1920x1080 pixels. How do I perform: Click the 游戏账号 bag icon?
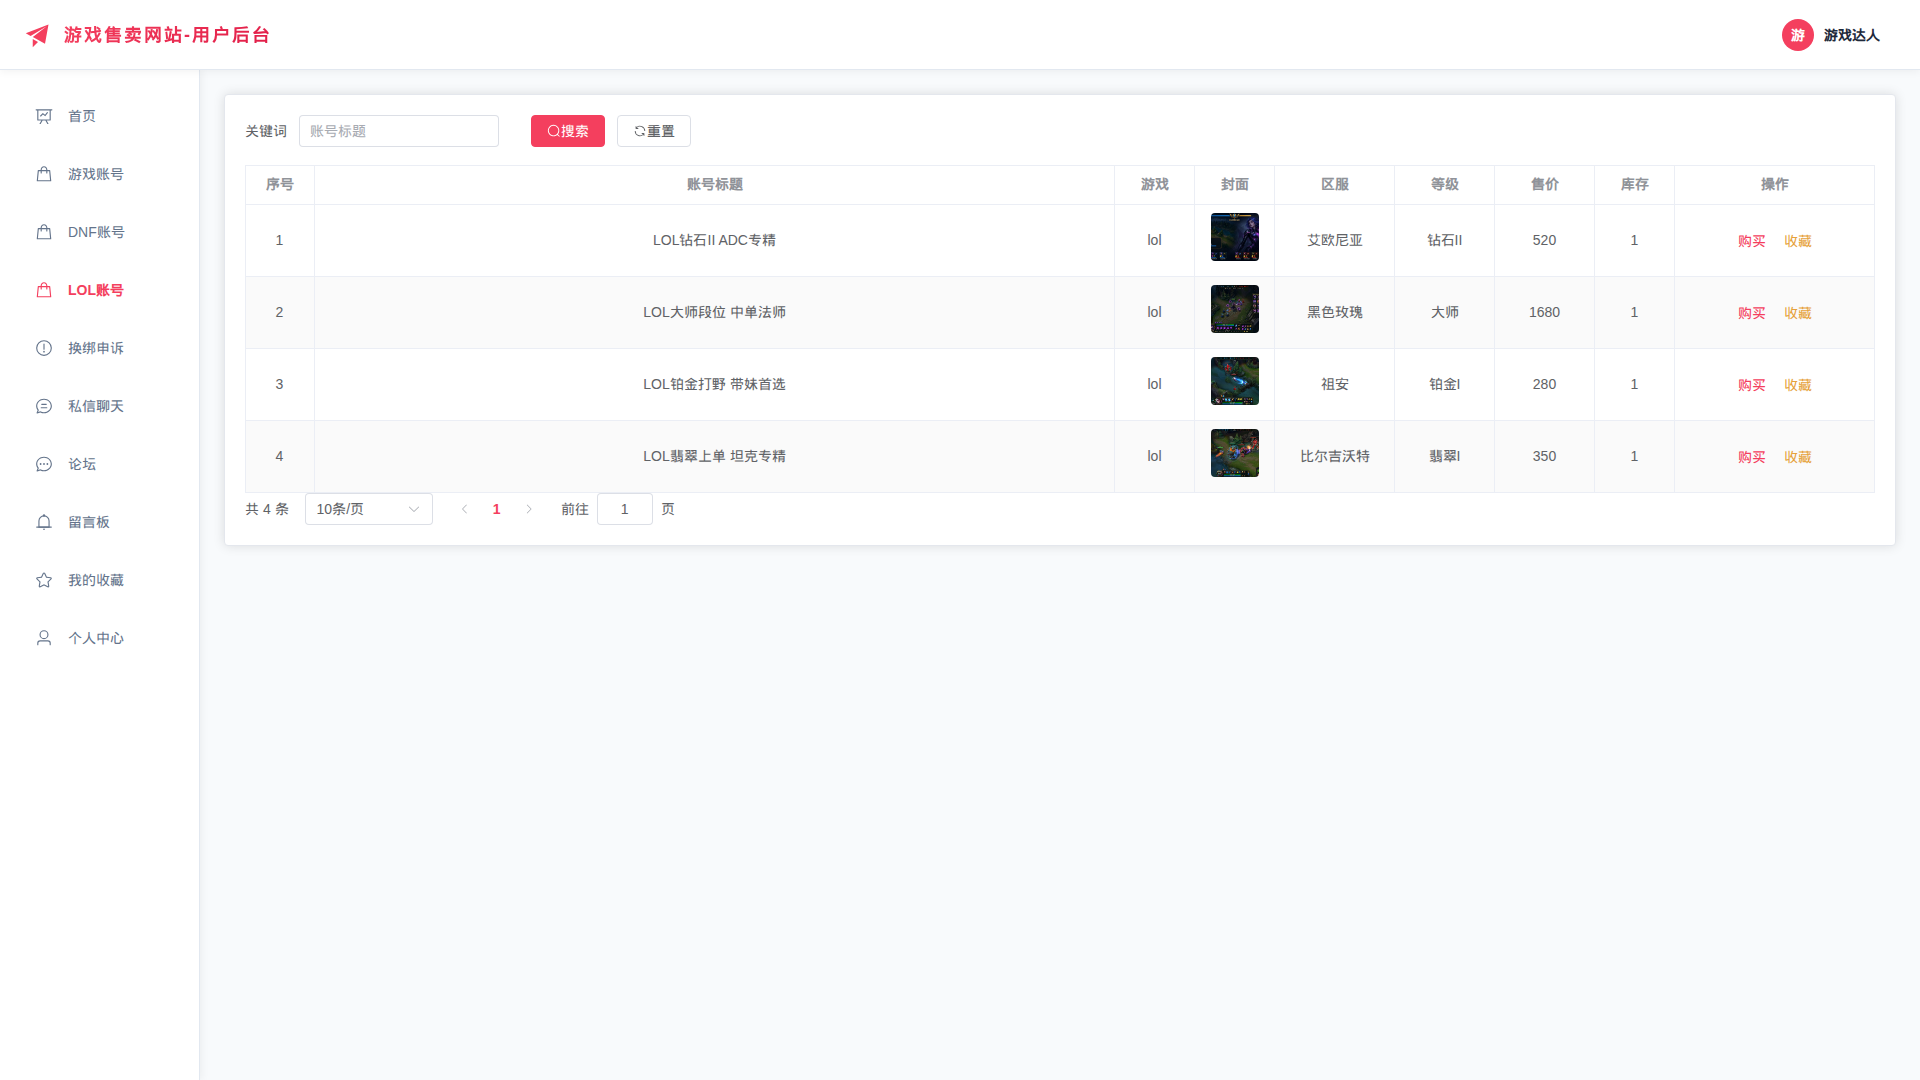pyautogui.click(x=44, y=174)
